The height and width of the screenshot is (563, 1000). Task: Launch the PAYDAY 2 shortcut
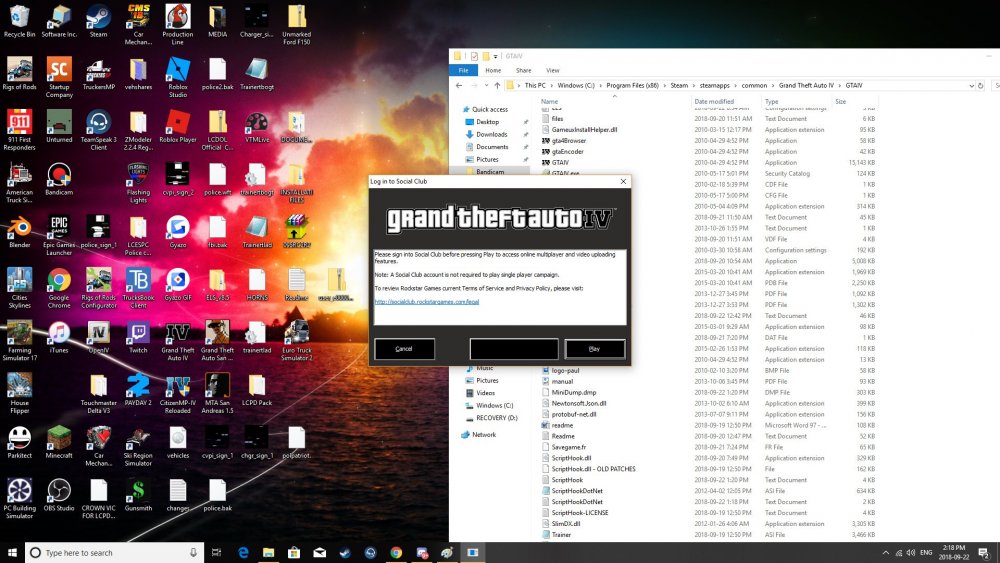point(138,390)
